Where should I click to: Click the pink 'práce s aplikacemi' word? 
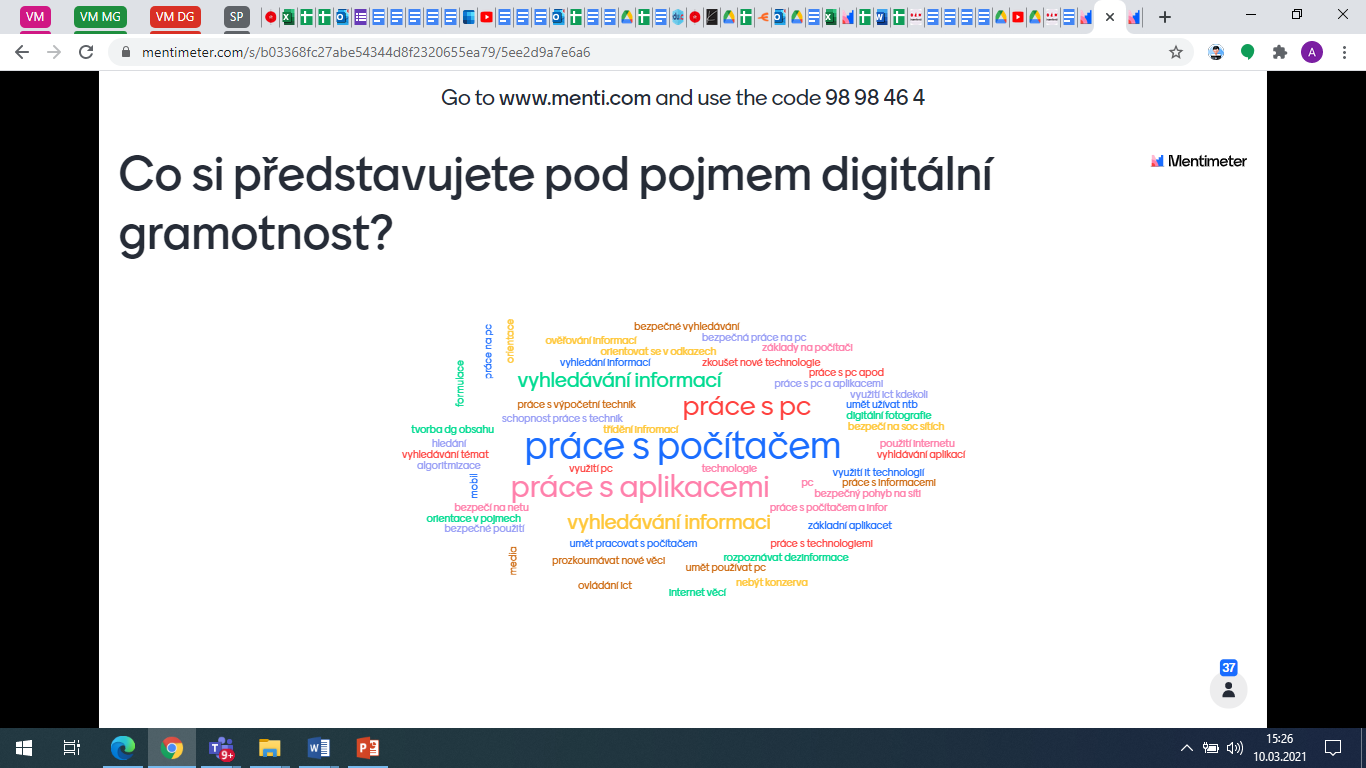(640, 487)
